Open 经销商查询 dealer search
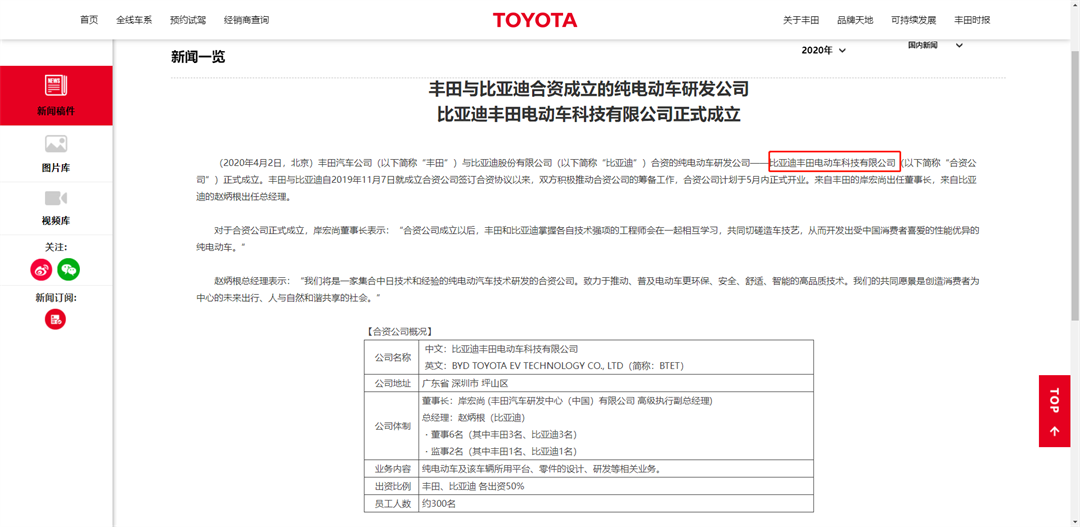This screenshot has height=527, width=1080. click(246, 20)
